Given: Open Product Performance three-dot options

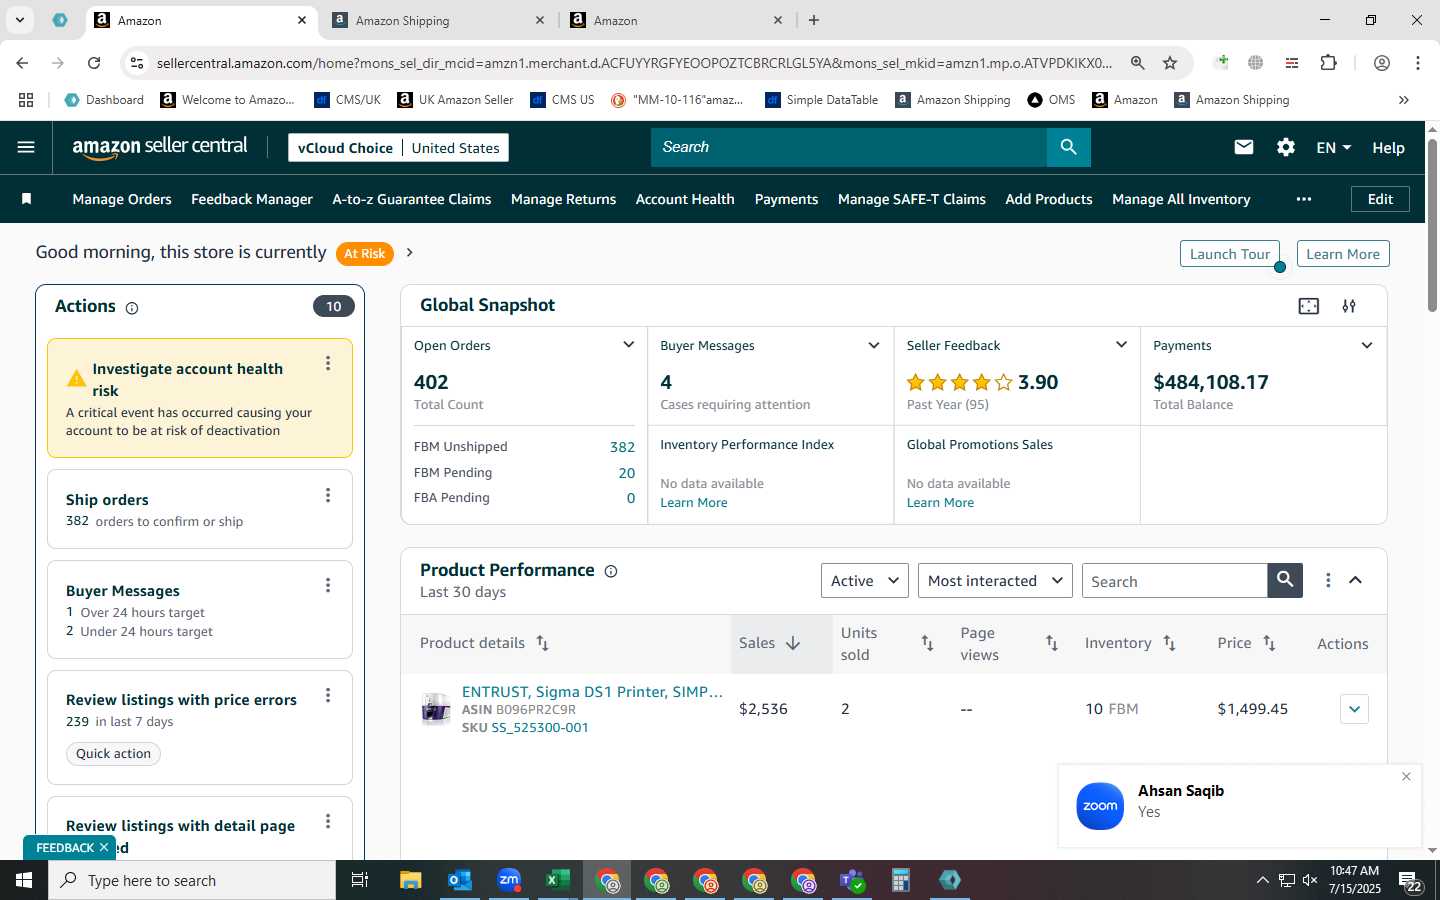Looking at the screenshot, I should pos(1328,580).
